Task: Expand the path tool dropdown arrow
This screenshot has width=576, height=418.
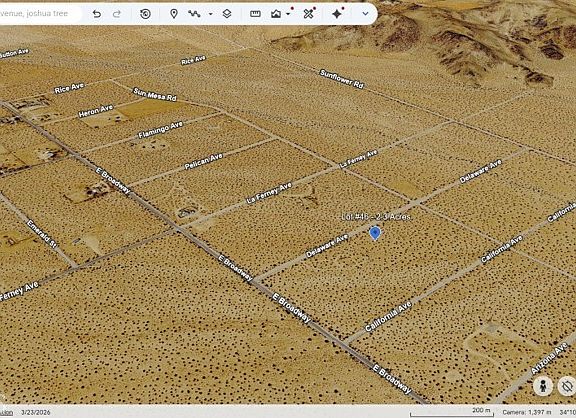Action: coord(210,14)
